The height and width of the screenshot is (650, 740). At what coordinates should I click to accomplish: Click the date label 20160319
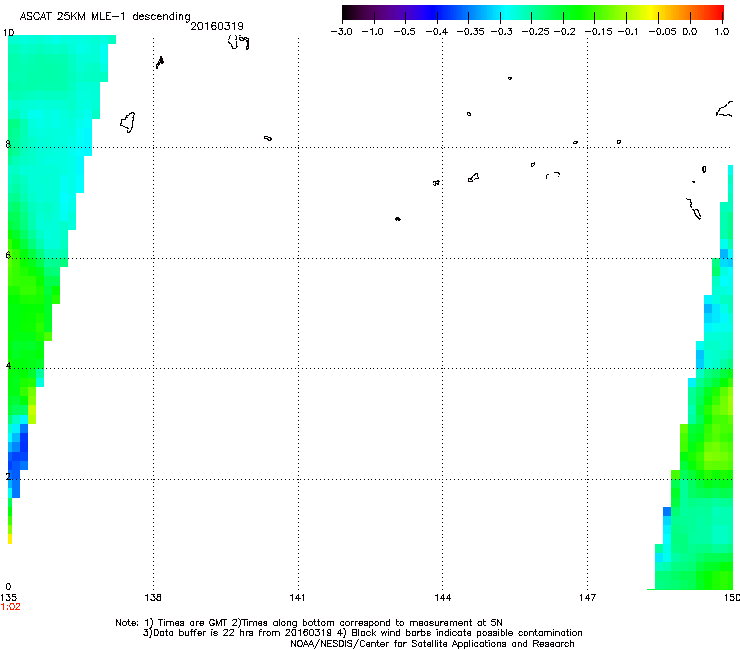coord(217,26)
